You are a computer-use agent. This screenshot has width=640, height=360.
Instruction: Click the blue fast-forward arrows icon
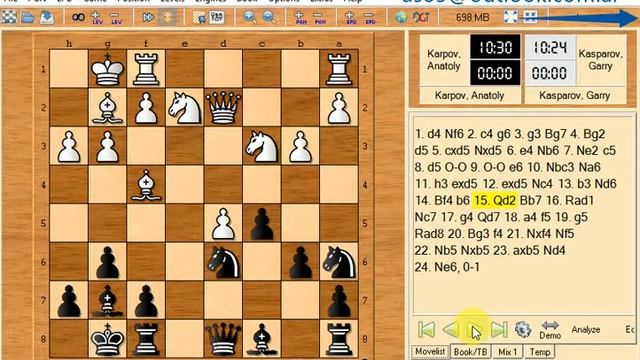click(148, 17)
